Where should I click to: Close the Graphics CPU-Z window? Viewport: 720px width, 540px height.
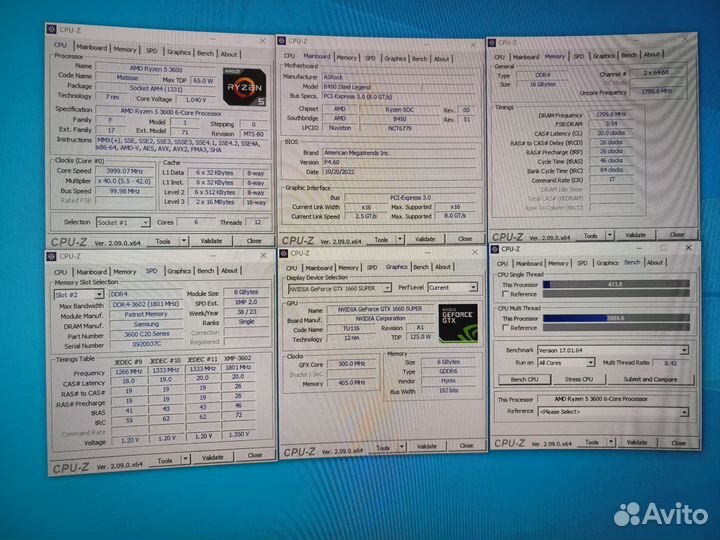[475, 252]
